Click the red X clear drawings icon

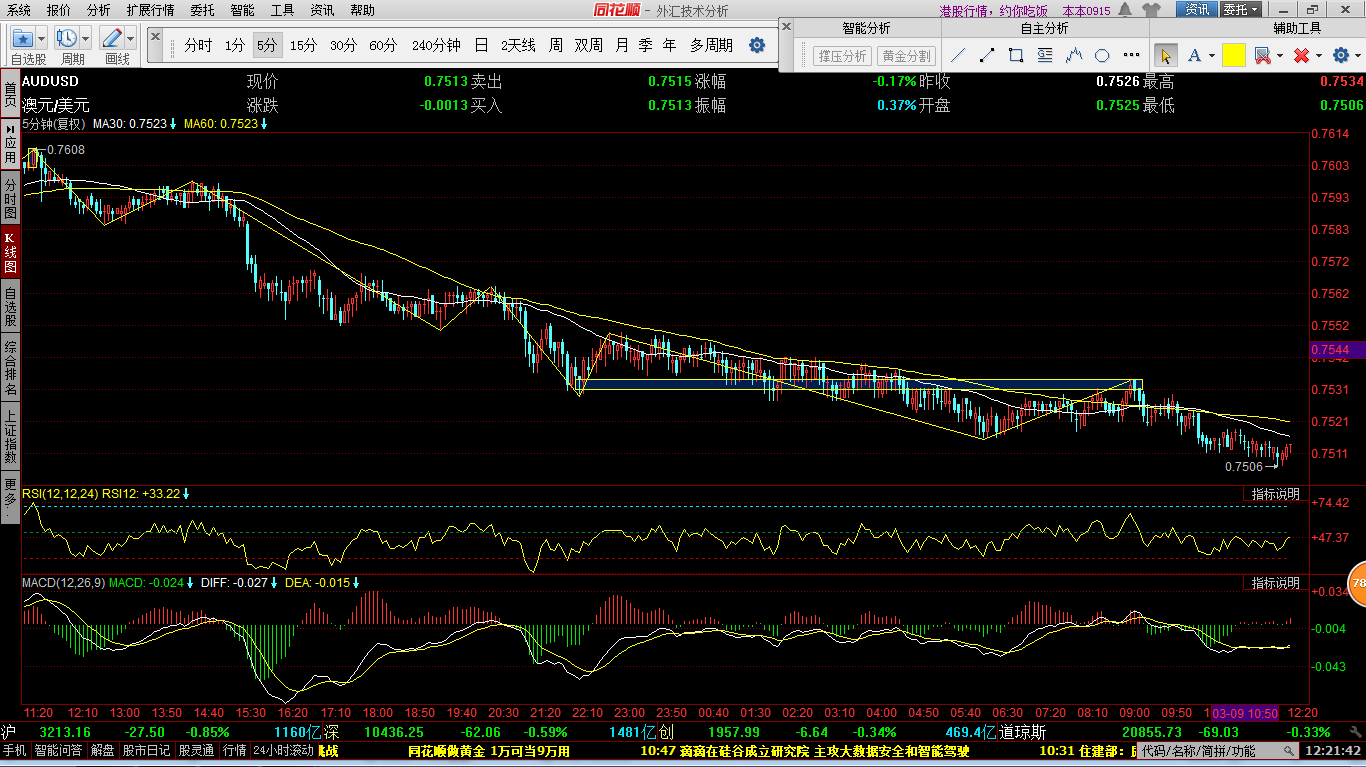click(x=1301, y=55)
